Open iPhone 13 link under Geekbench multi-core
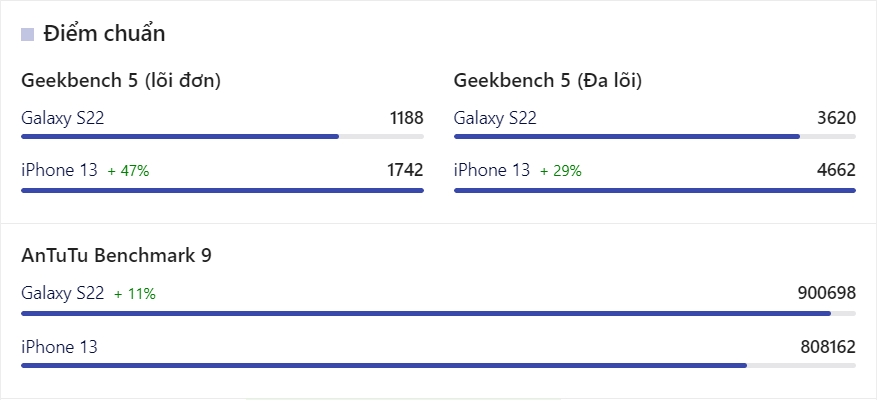Screen dimensions: 877x400 [492, 170]
